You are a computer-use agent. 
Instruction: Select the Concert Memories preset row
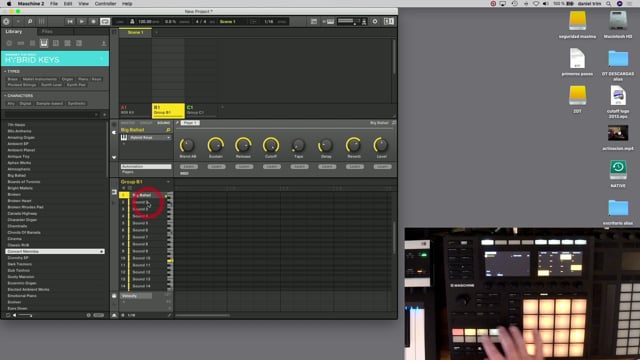pyautogui.click(x=55, y=251)
